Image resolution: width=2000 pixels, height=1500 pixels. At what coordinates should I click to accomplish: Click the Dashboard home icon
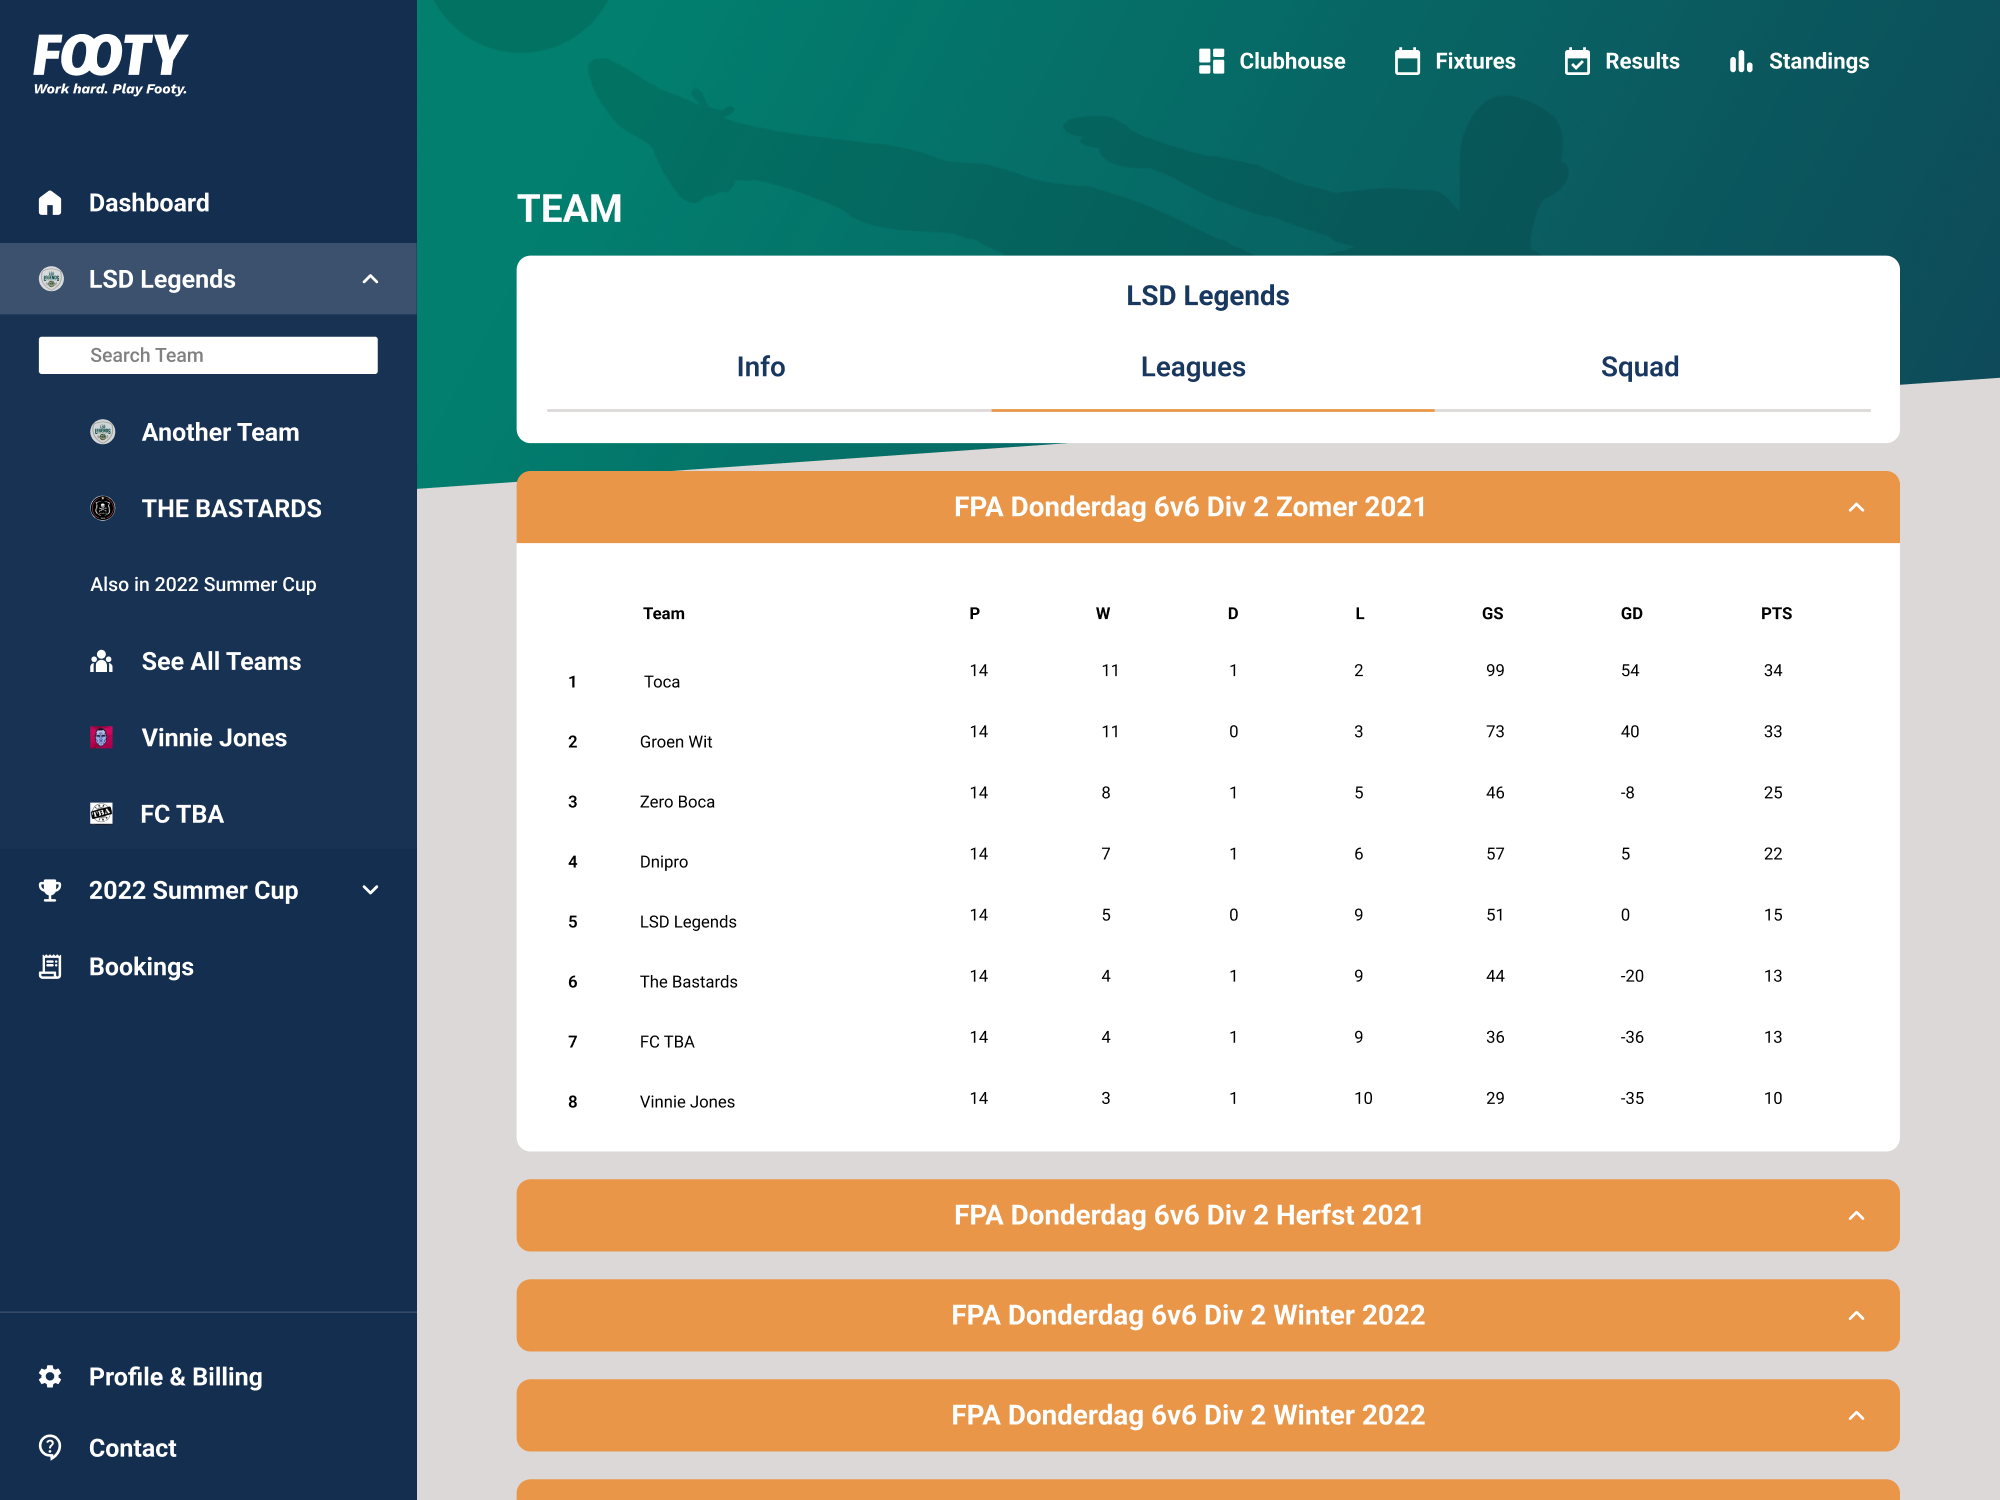(50, 203)
